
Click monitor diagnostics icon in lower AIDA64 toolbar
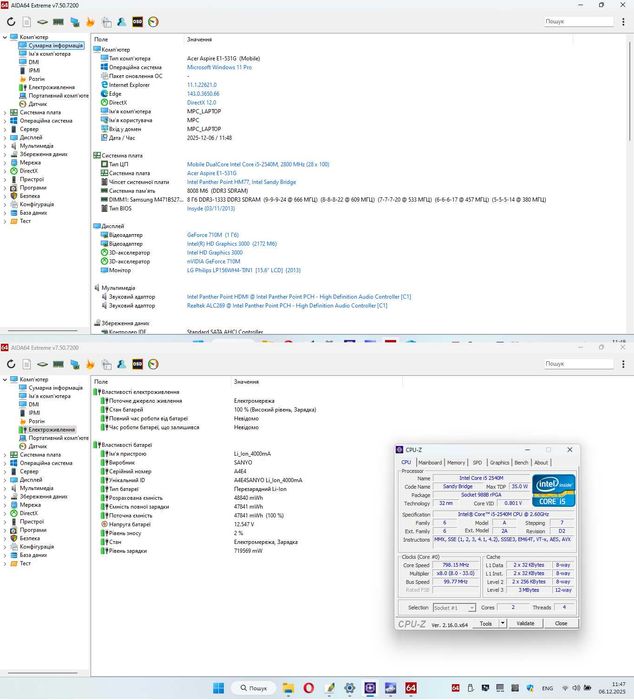point(75,364)
